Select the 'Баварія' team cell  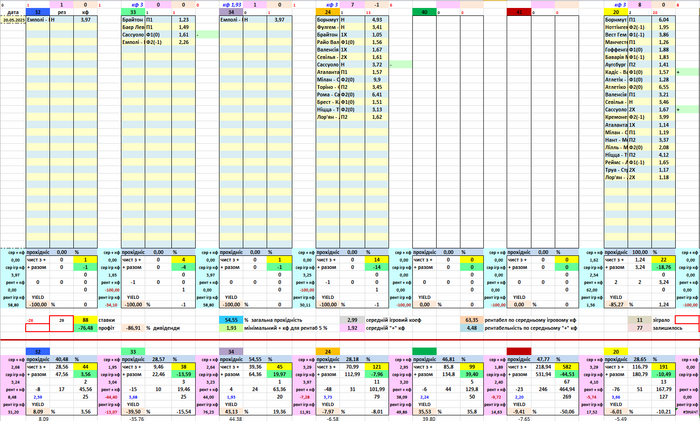(x=616, y=57)
